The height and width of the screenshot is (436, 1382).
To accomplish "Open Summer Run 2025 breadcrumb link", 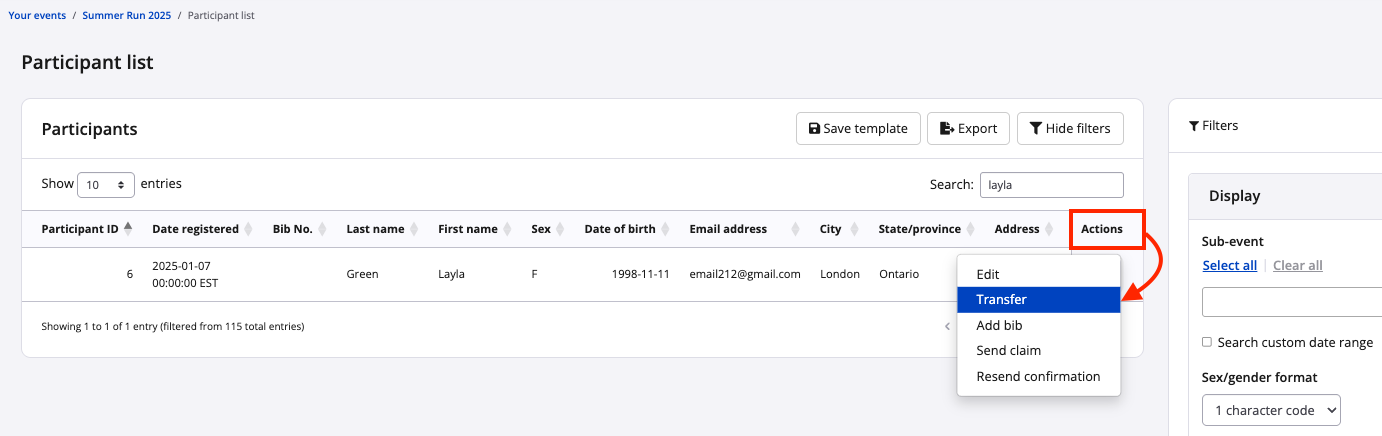I will point(126,16).
